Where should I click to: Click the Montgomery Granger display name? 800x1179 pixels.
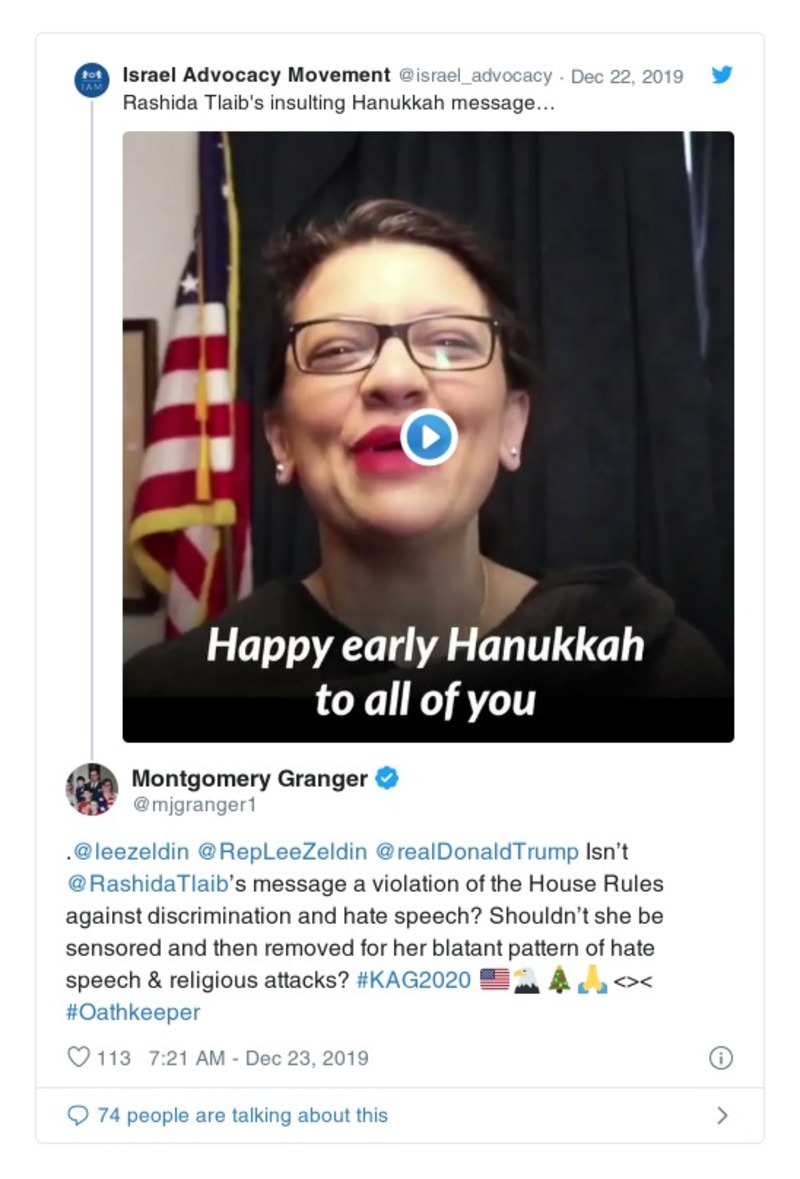pyautogui.click(x=249, y=778)
